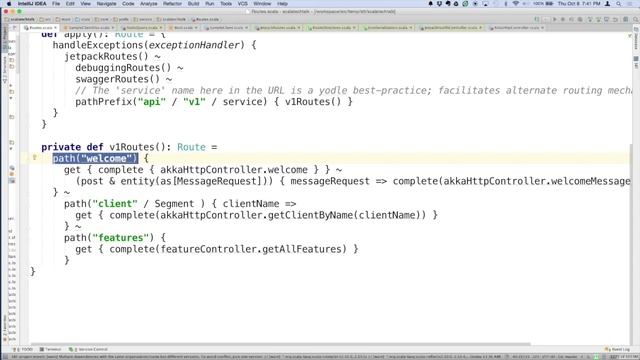Open the Structure tool window side tab
This screenshot has width=640, height=360.
pyautogui.click(x=5, y=70)
